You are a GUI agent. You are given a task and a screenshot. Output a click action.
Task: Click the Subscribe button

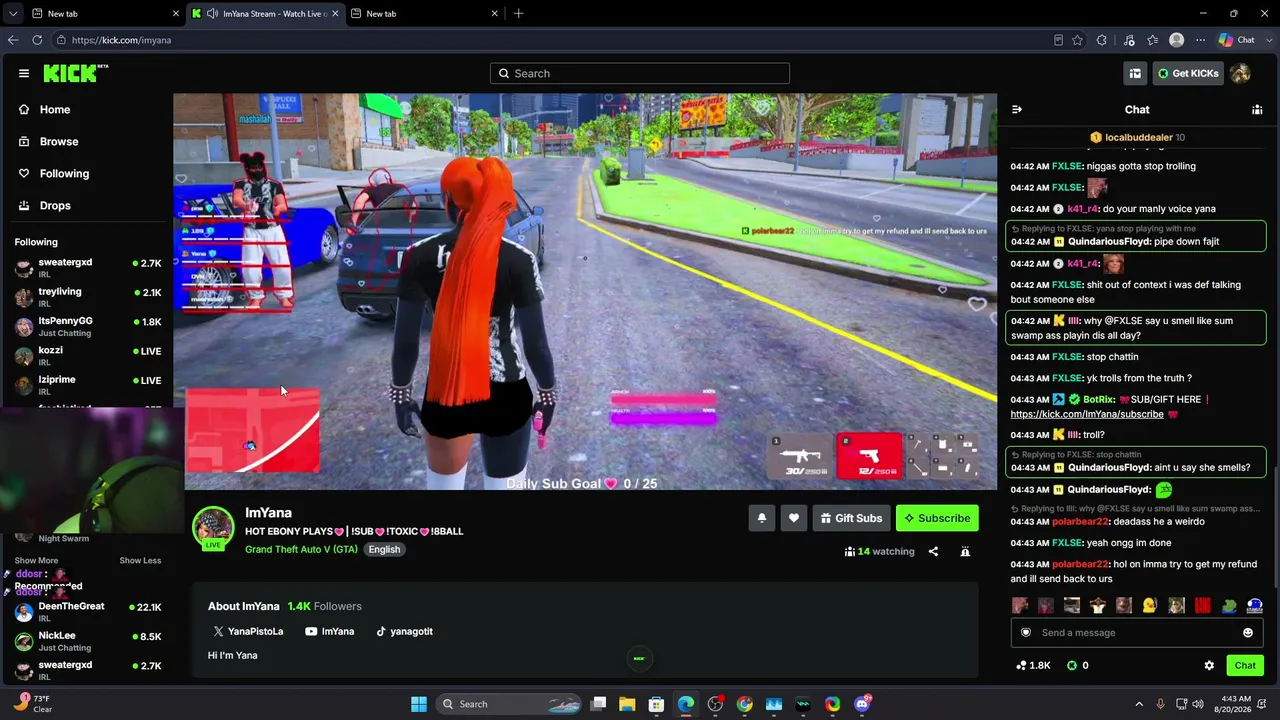[937, 518]
